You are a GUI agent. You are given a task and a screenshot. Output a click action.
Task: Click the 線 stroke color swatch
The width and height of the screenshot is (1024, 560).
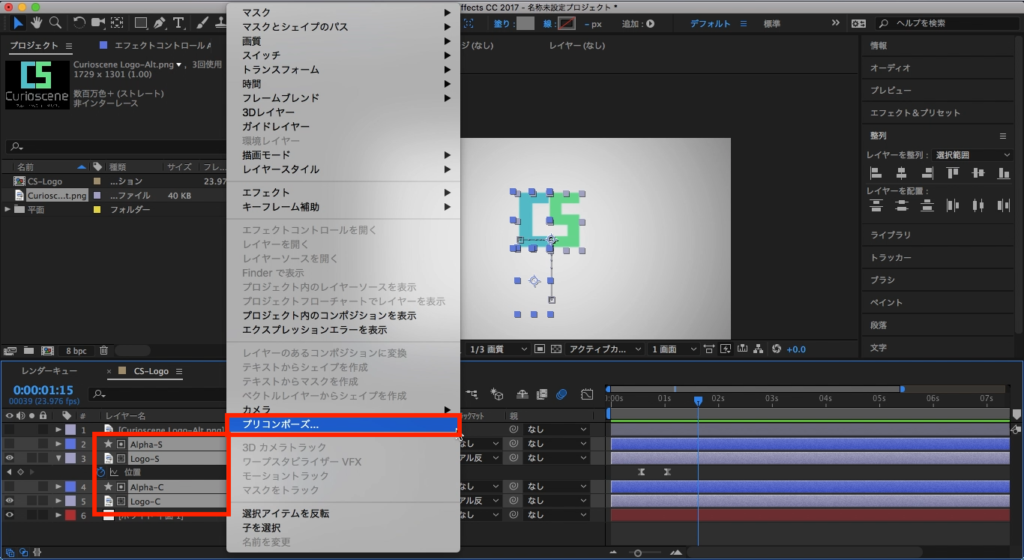pyautogui.click(x=567, y=23)
